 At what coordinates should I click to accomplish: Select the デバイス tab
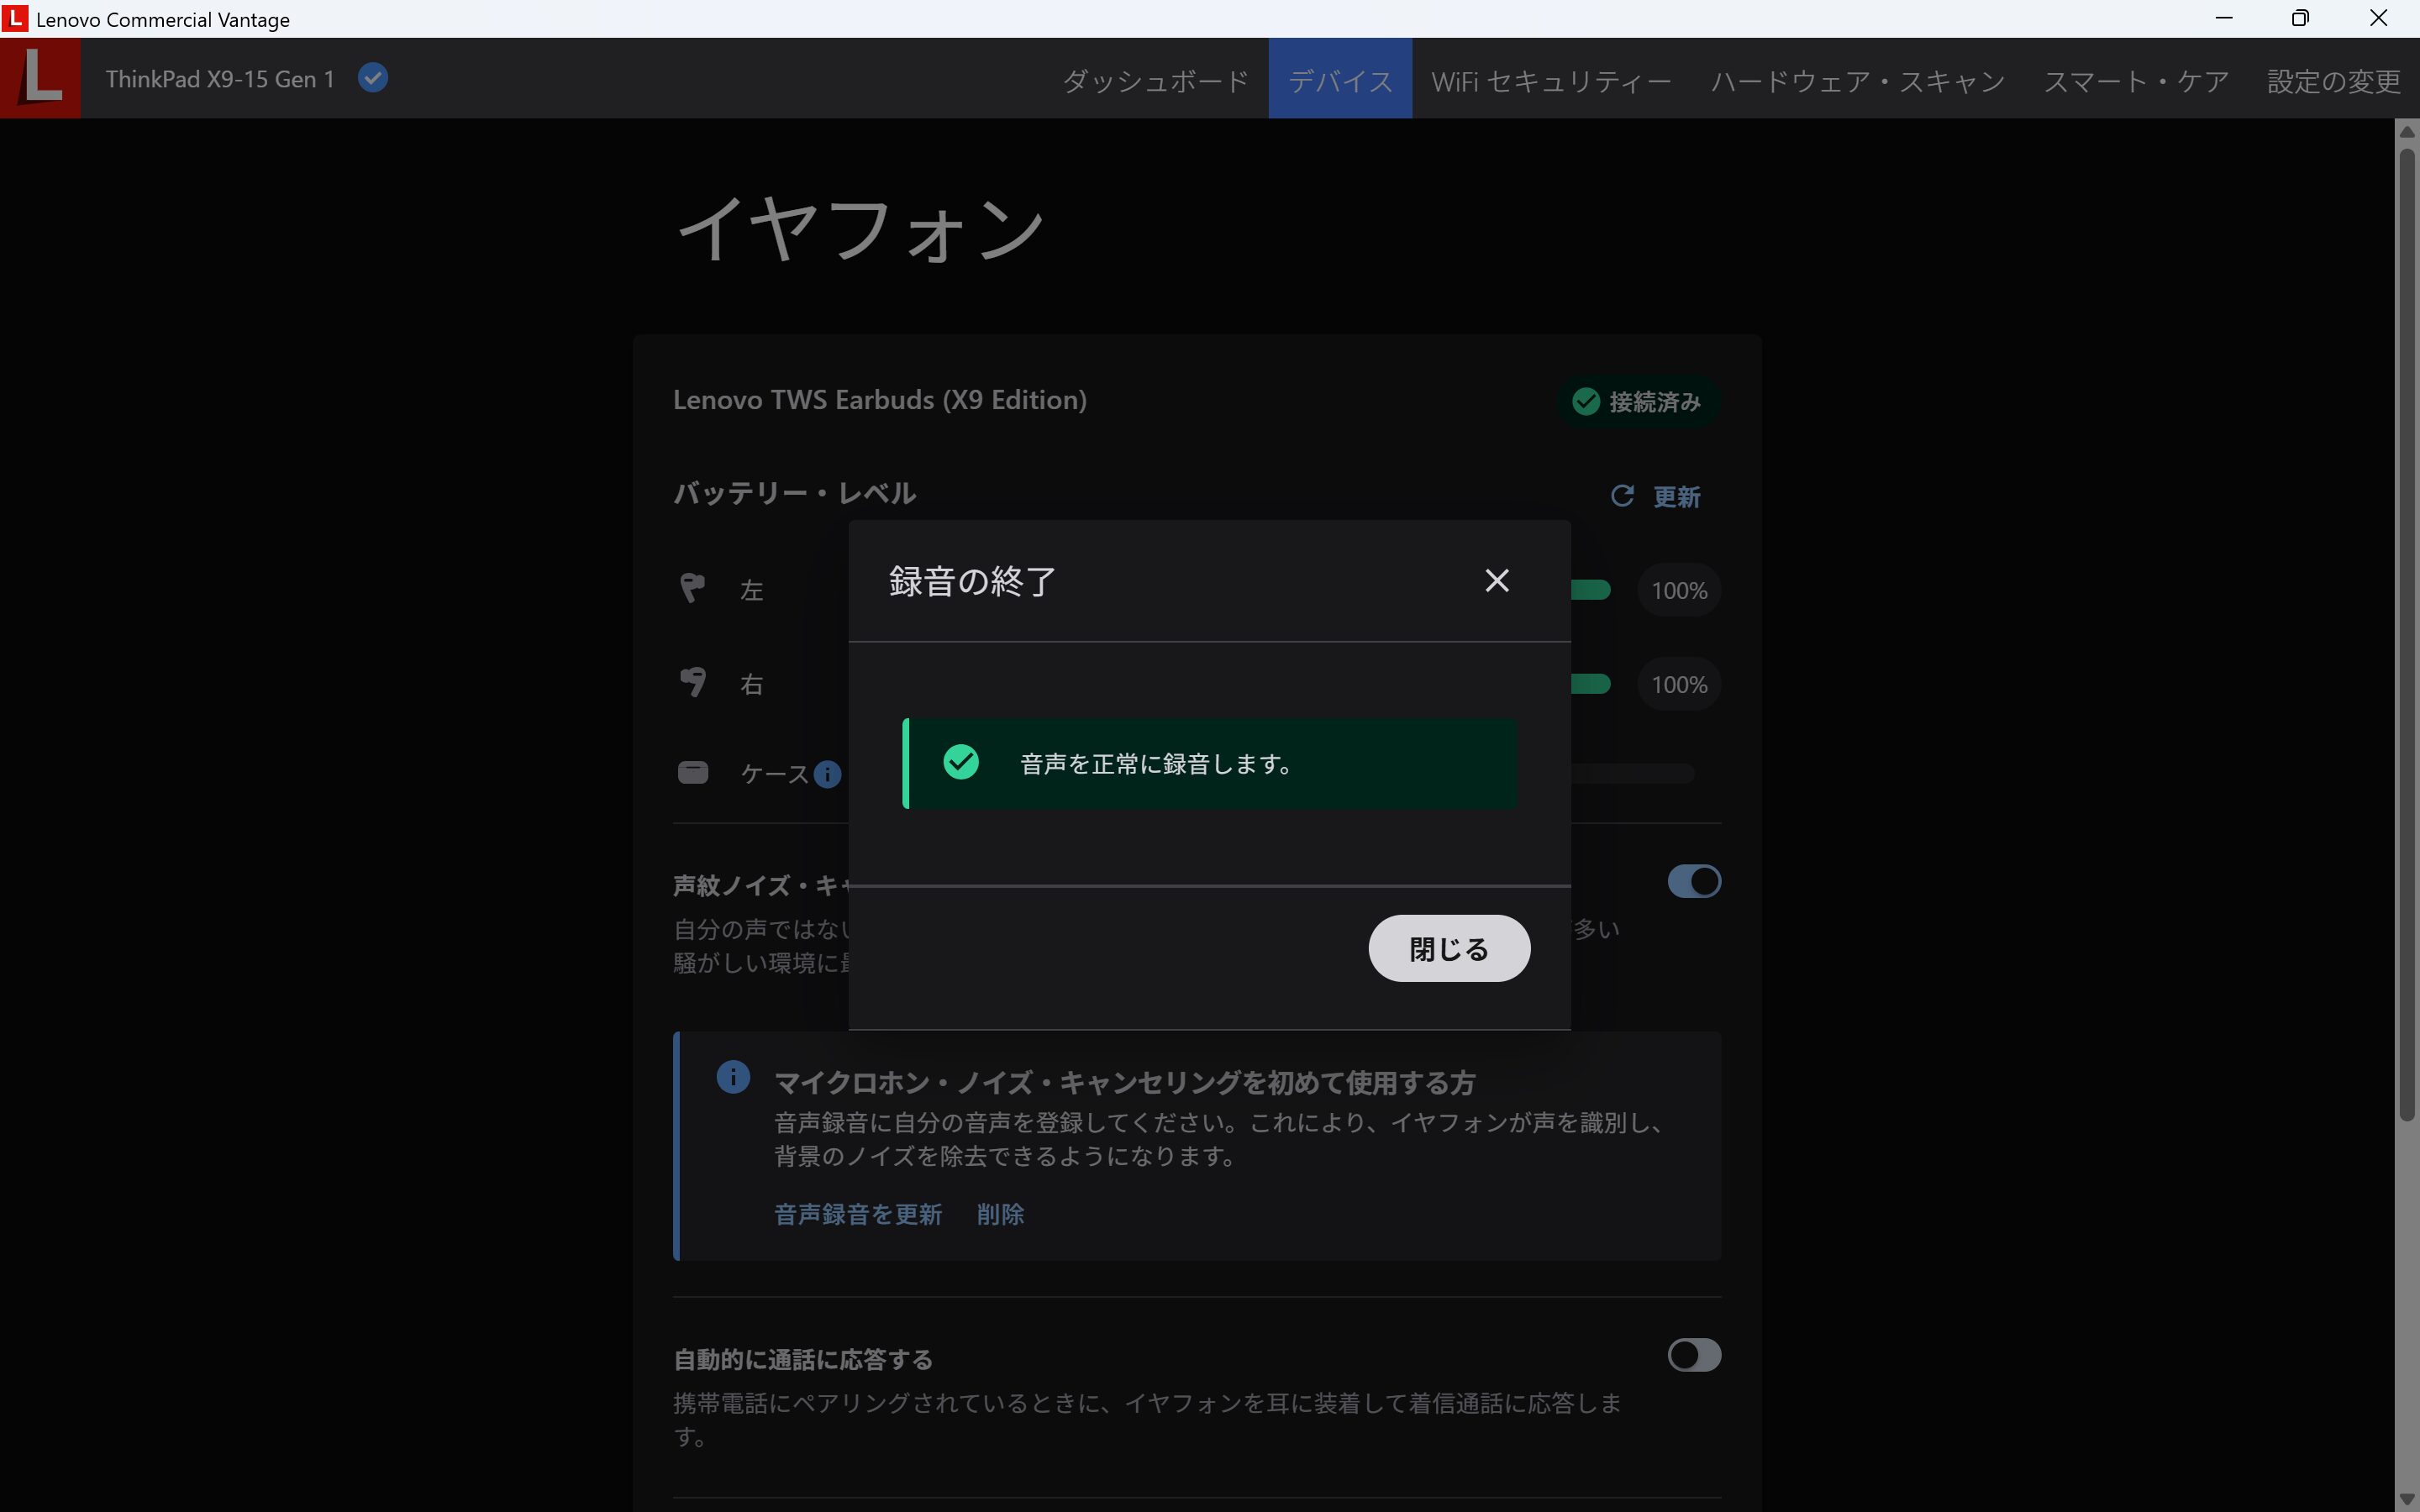tap(1340, 79)
